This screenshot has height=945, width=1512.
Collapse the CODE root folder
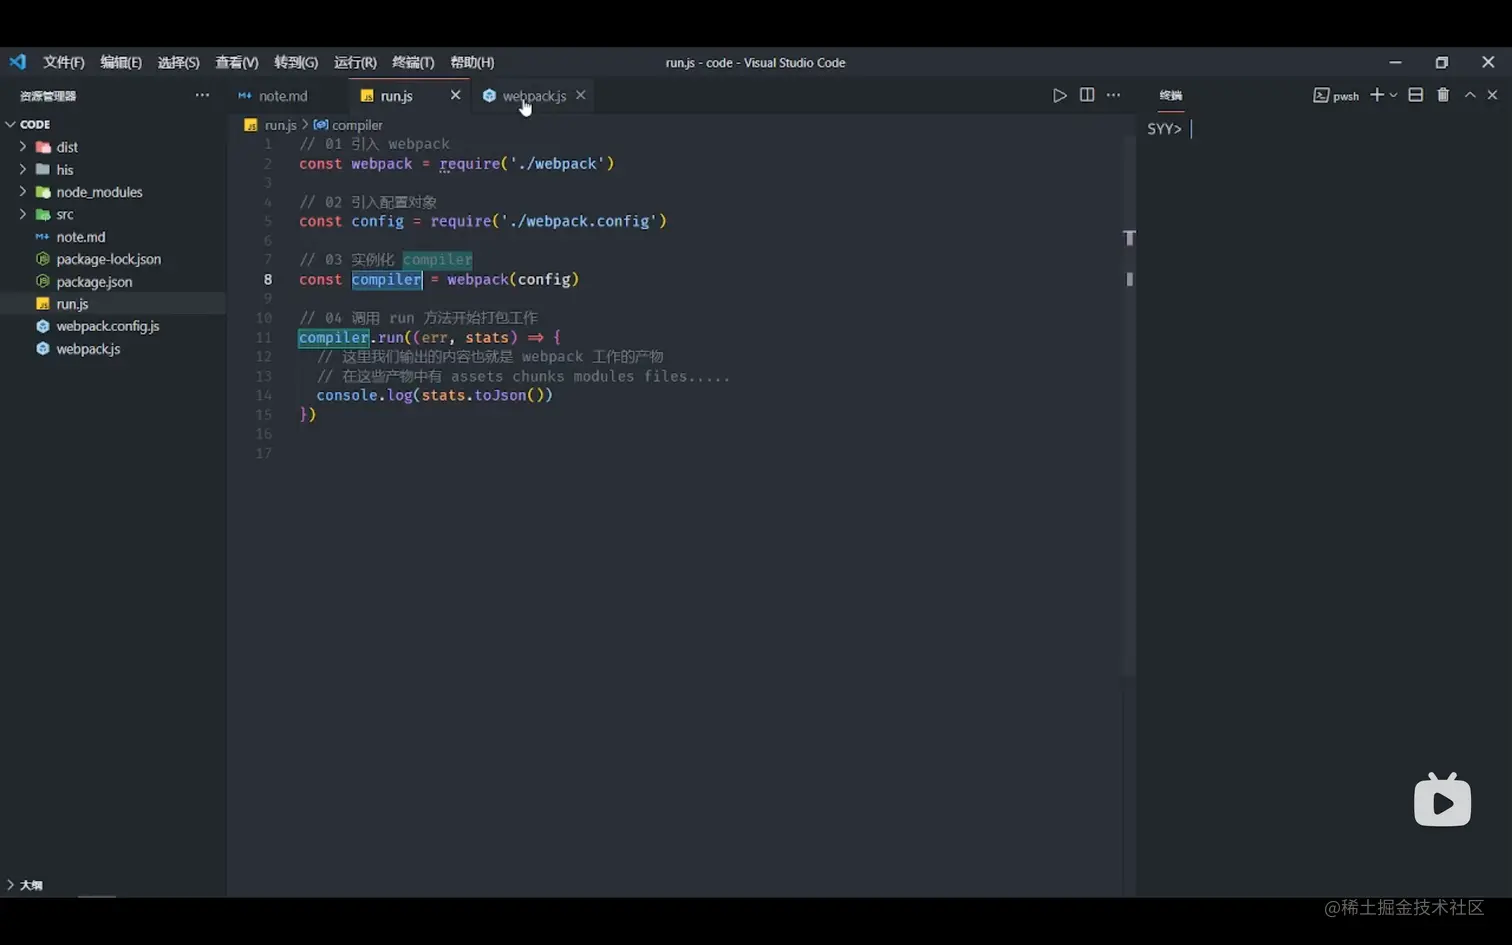click(x=114, y=124)
